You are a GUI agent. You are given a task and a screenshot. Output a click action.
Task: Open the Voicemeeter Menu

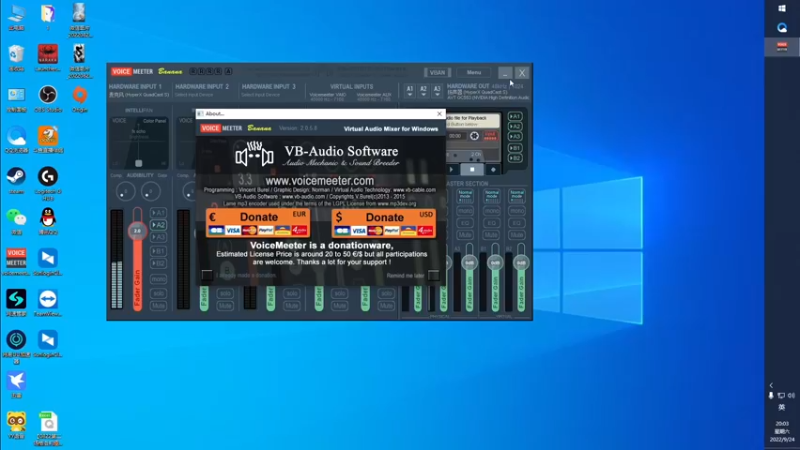pyautogui.click(x=474, y=72)
